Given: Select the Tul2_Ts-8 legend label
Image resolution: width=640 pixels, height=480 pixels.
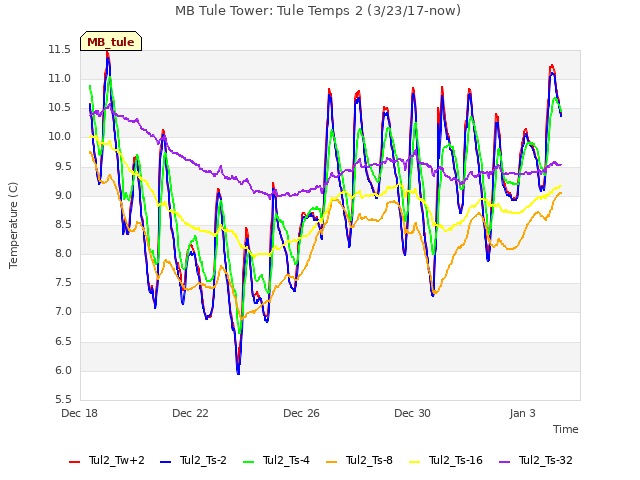Looking at the screenshot, I should tap(369, 460).
